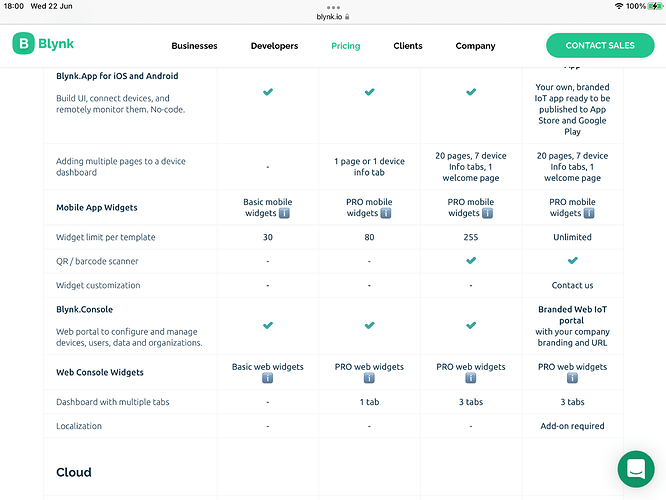Click the Contact us text for Widget customization

572,285
